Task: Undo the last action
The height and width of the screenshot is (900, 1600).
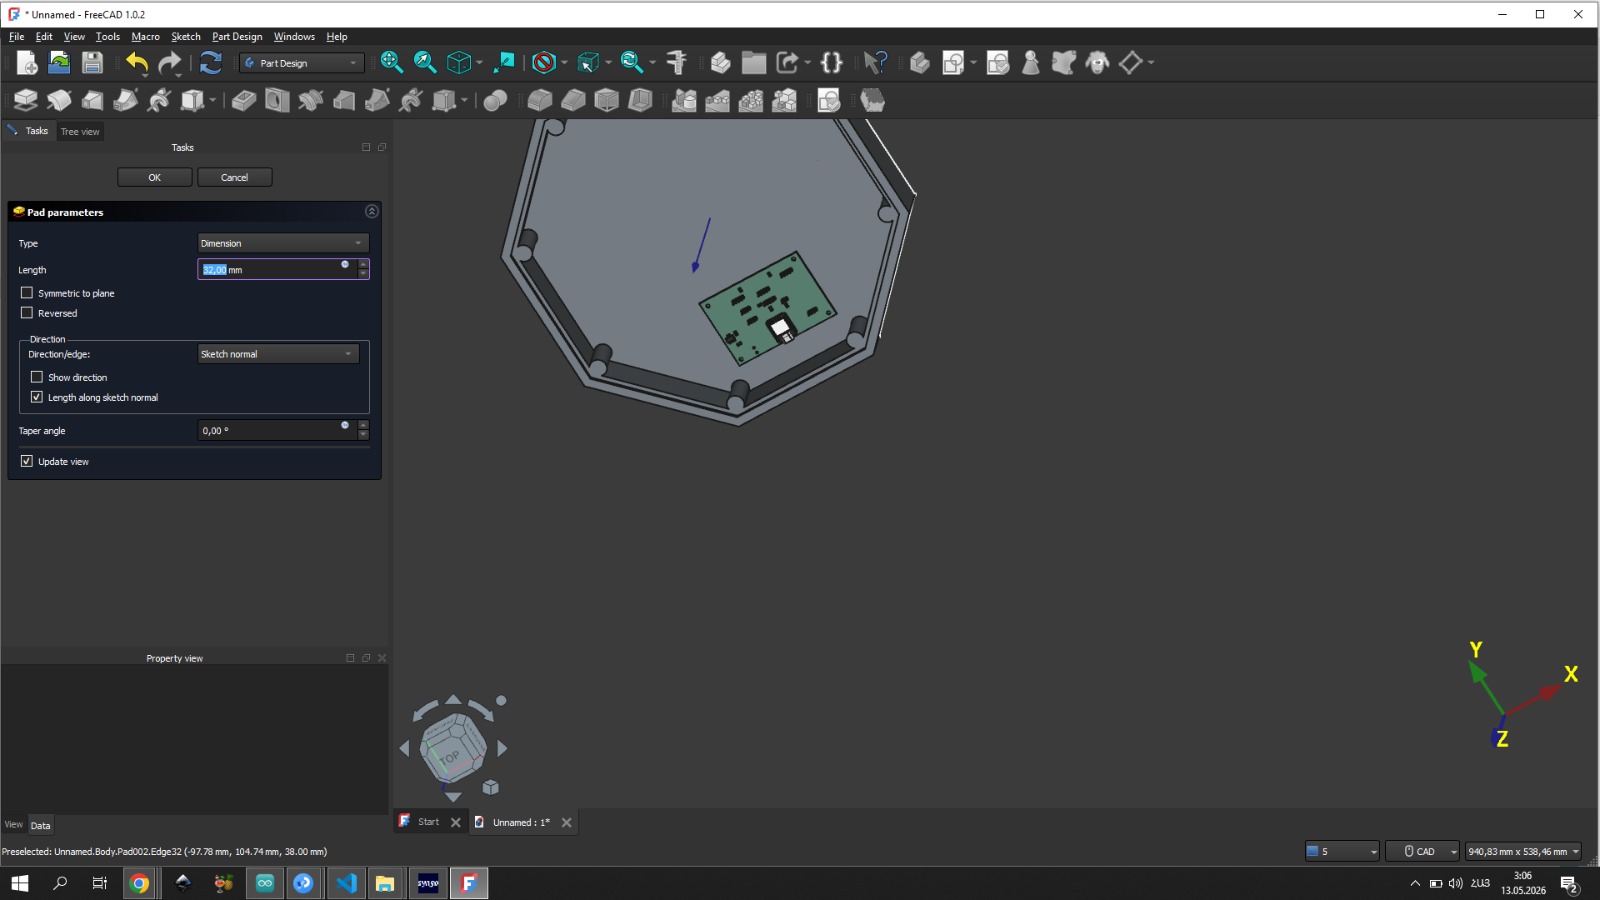Action: tap(136, 63)
